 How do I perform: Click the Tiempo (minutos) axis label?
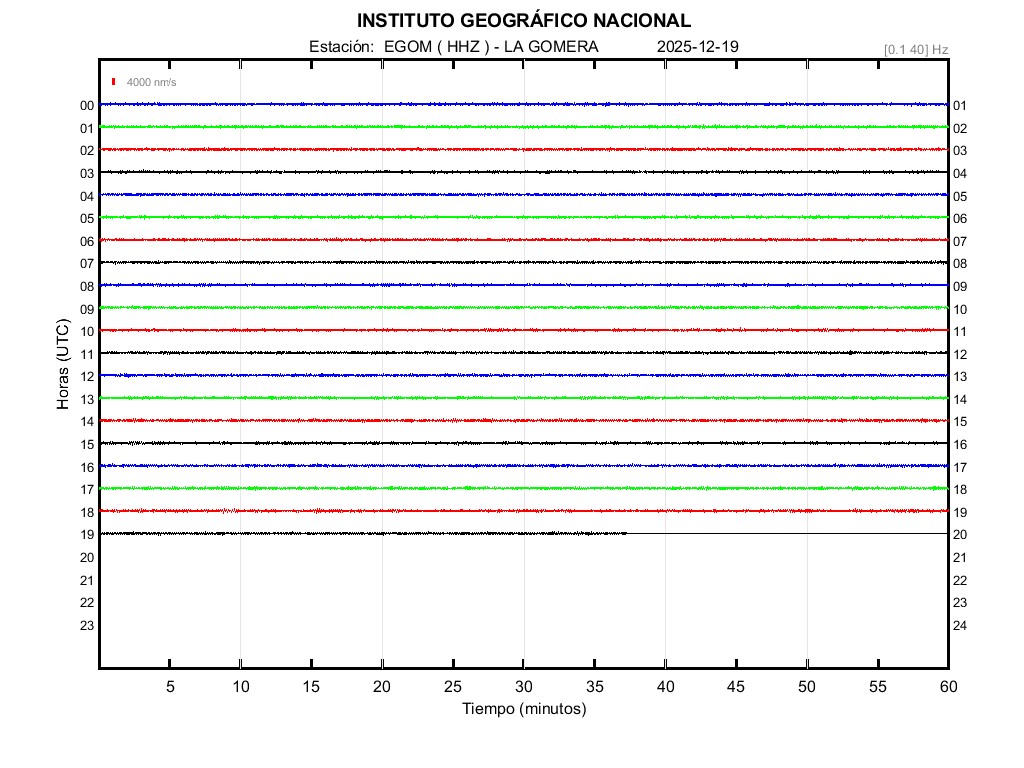[523, 709]
